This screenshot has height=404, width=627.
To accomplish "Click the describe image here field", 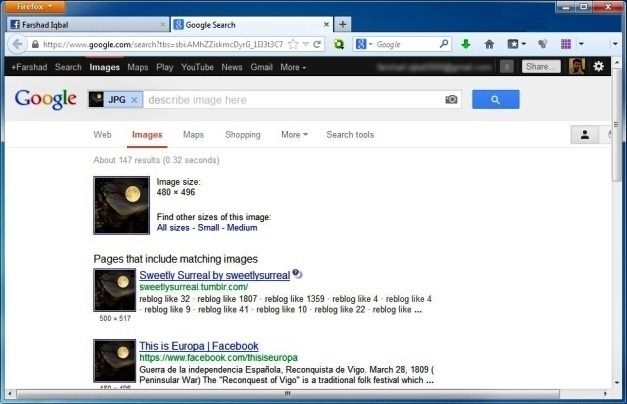I will (295, 100).
